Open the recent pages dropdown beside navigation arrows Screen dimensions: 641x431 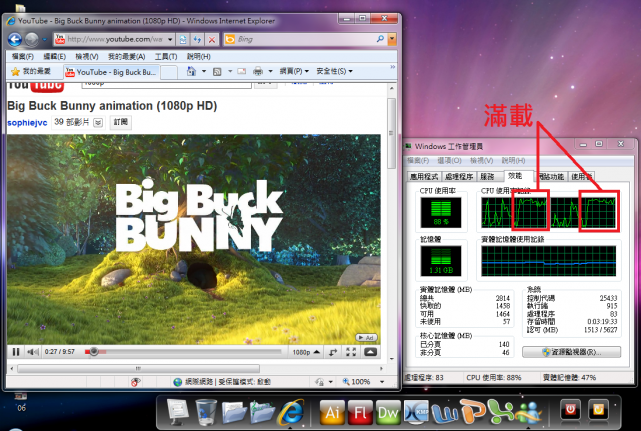coord(45,40)
